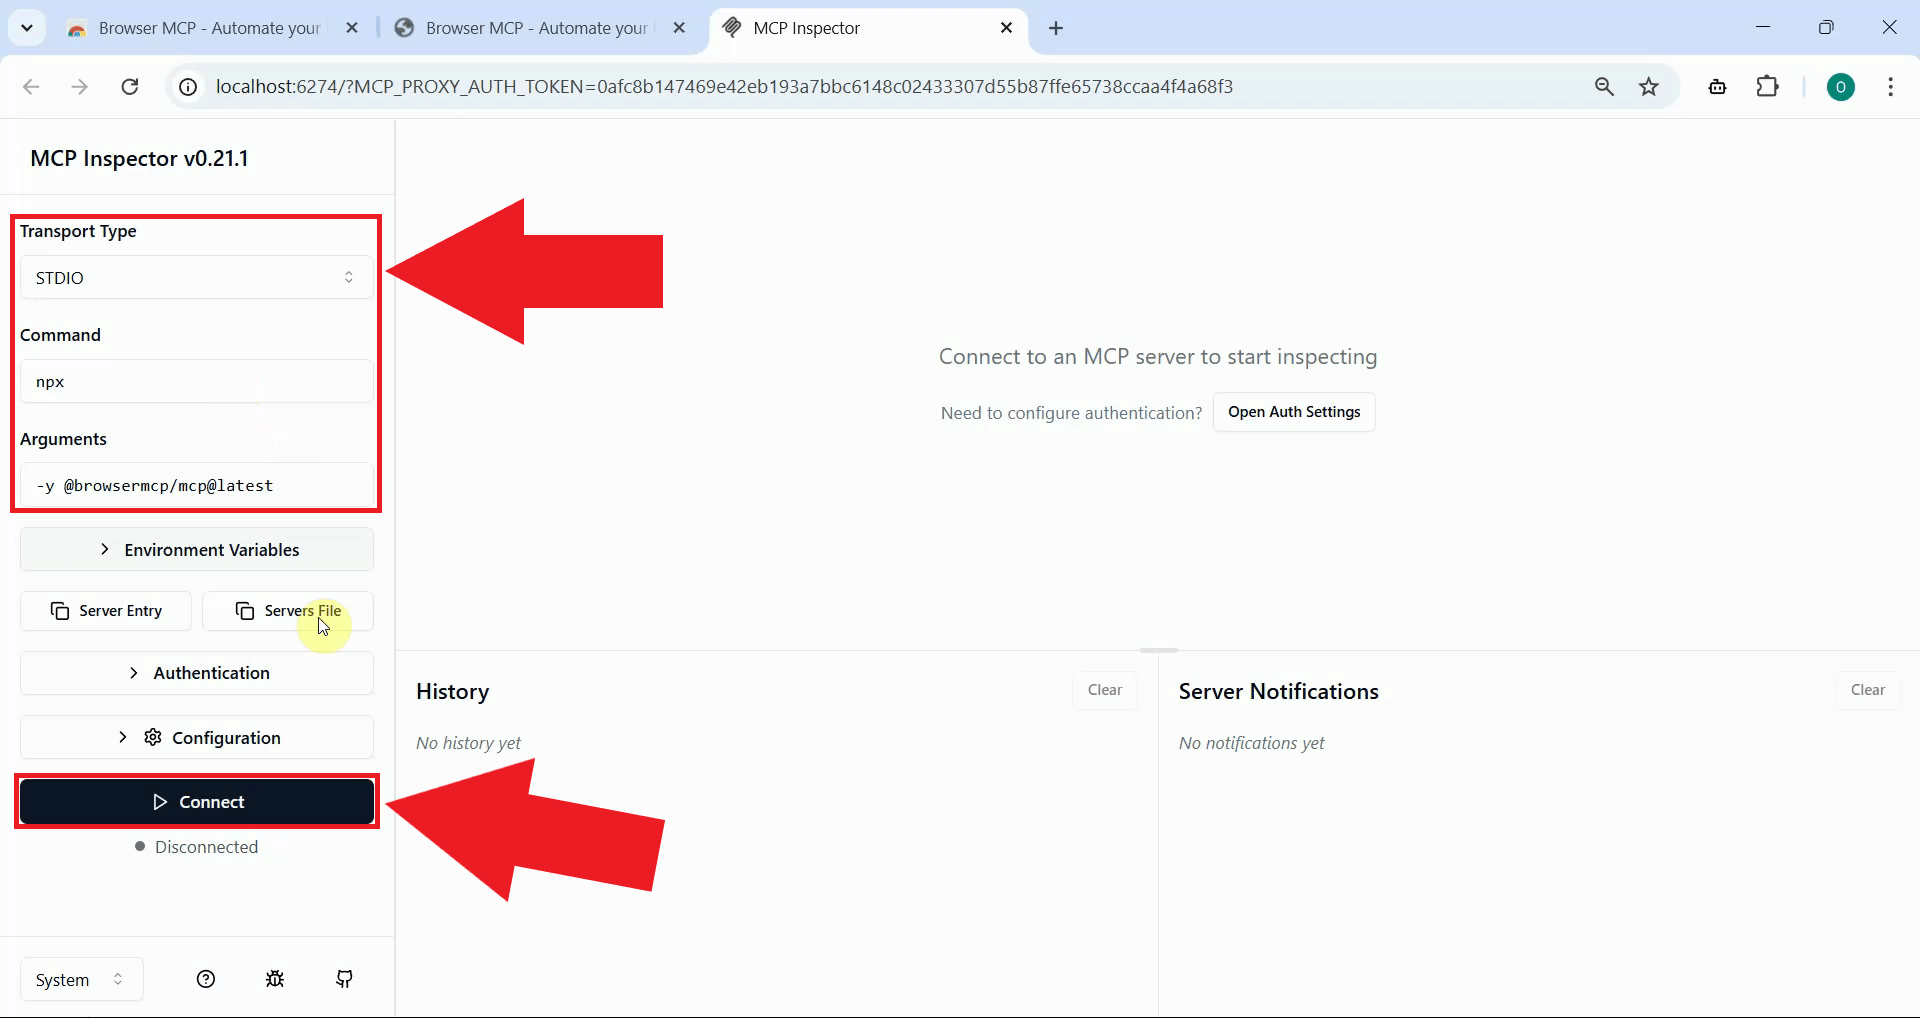Image resolution: width=1920 pixels, height=1018 pixels.
Task: Open the System theme selector
Action: 80,979
